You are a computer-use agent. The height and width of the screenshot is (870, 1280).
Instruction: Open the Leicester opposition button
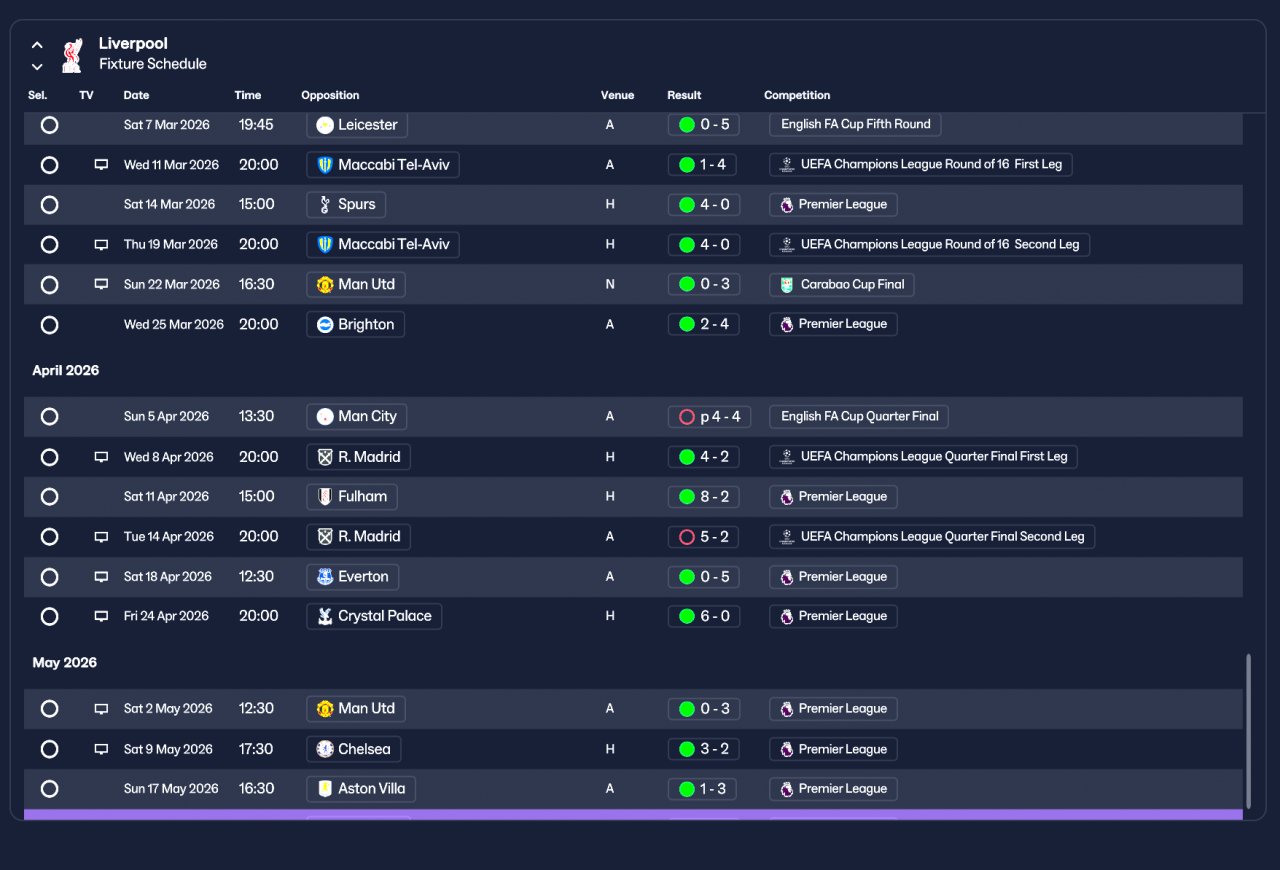pos(357,125)
